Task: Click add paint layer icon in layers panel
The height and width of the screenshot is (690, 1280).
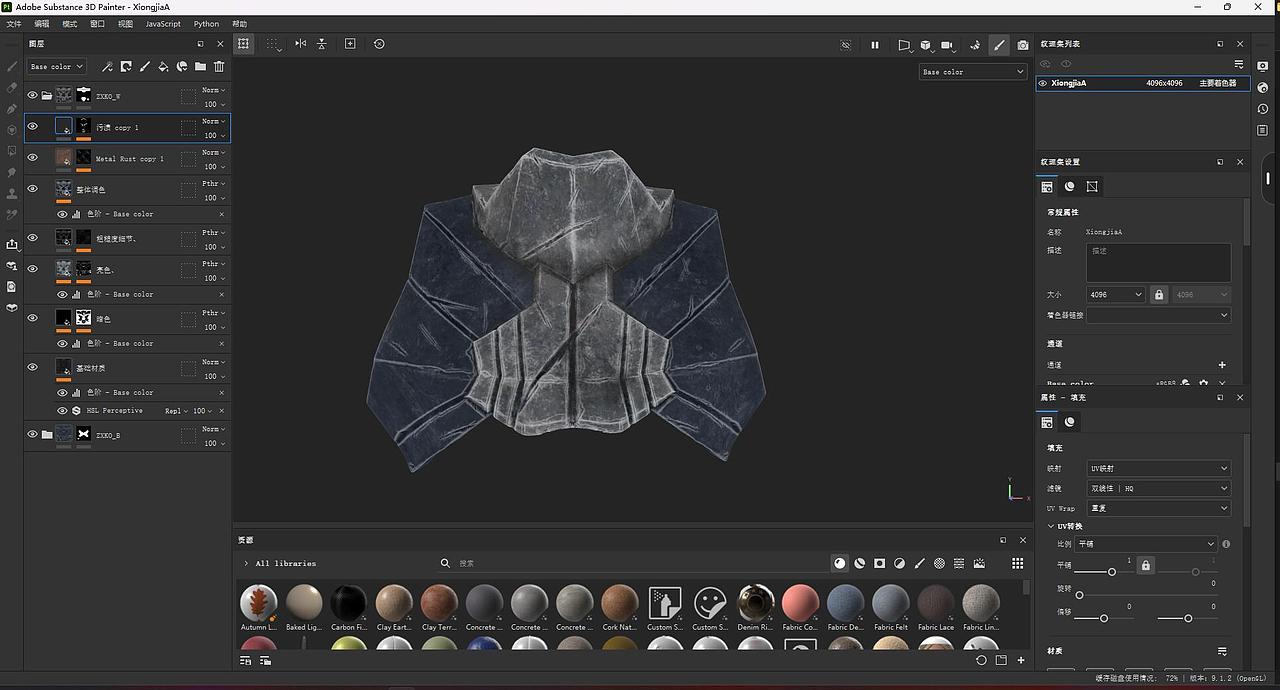Action: [x=145, y=67]
